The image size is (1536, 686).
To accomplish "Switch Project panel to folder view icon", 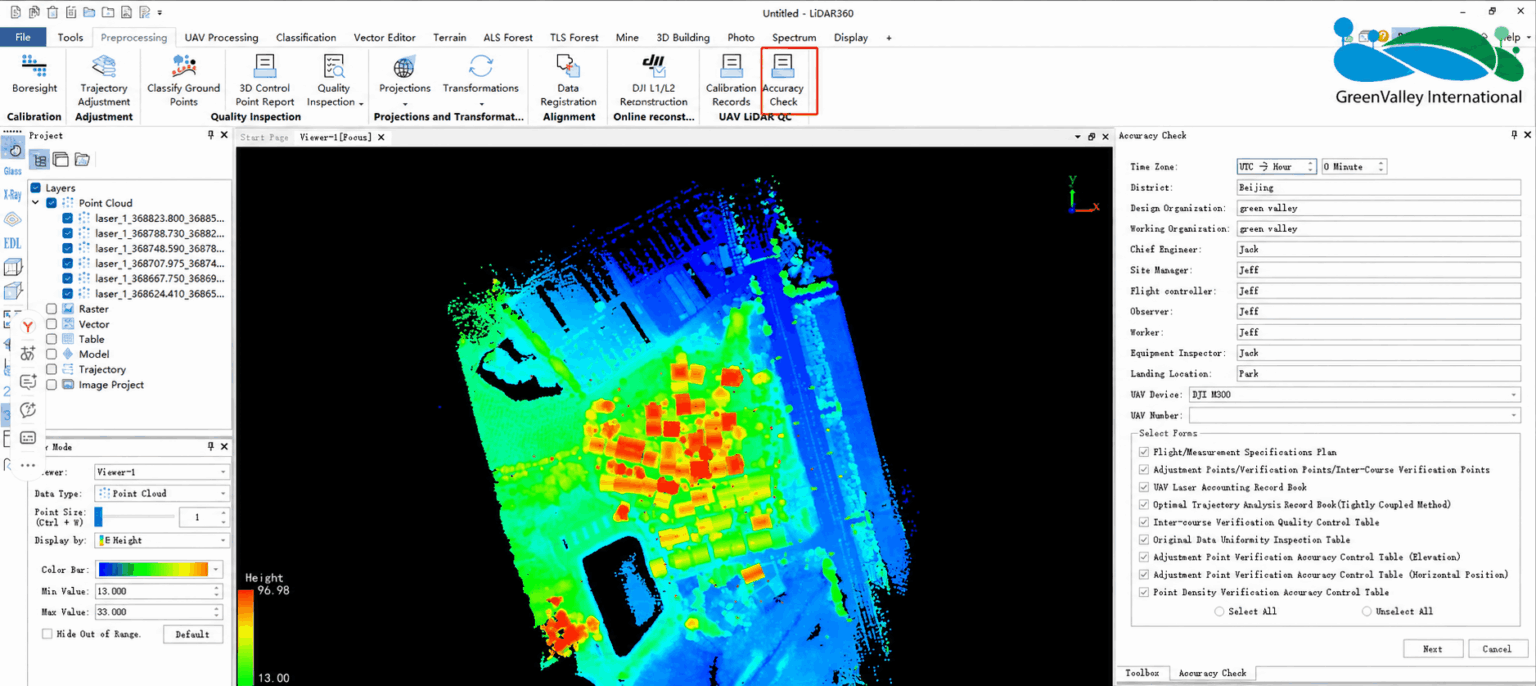I will (x=82, y=160).
